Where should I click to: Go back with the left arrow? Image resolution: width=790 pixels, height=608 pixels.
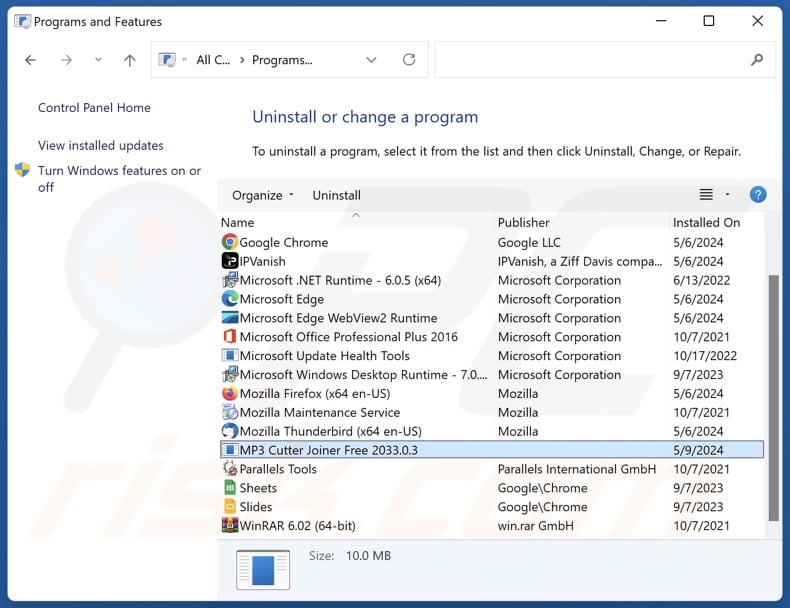coord(31,60)
